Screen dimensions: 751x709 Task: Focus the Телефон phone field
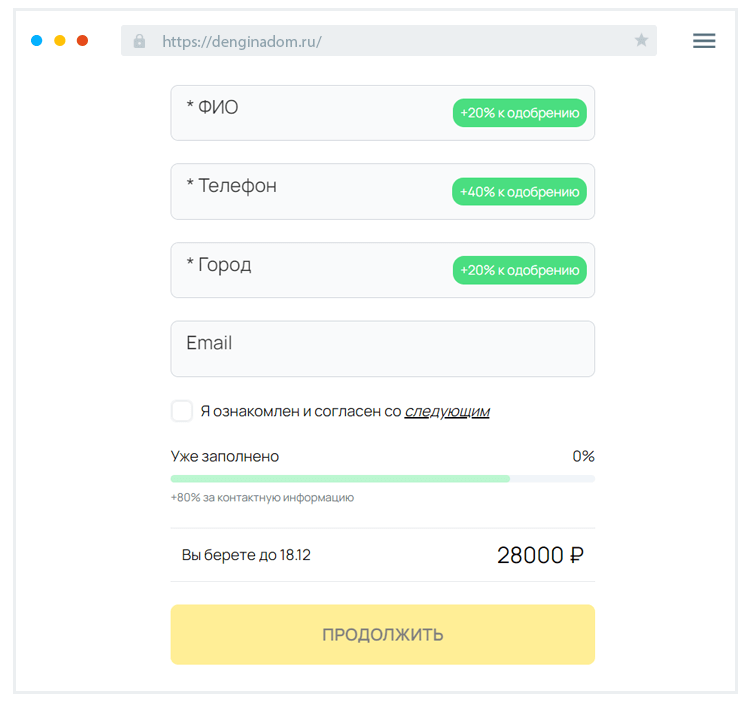point(310,192)
